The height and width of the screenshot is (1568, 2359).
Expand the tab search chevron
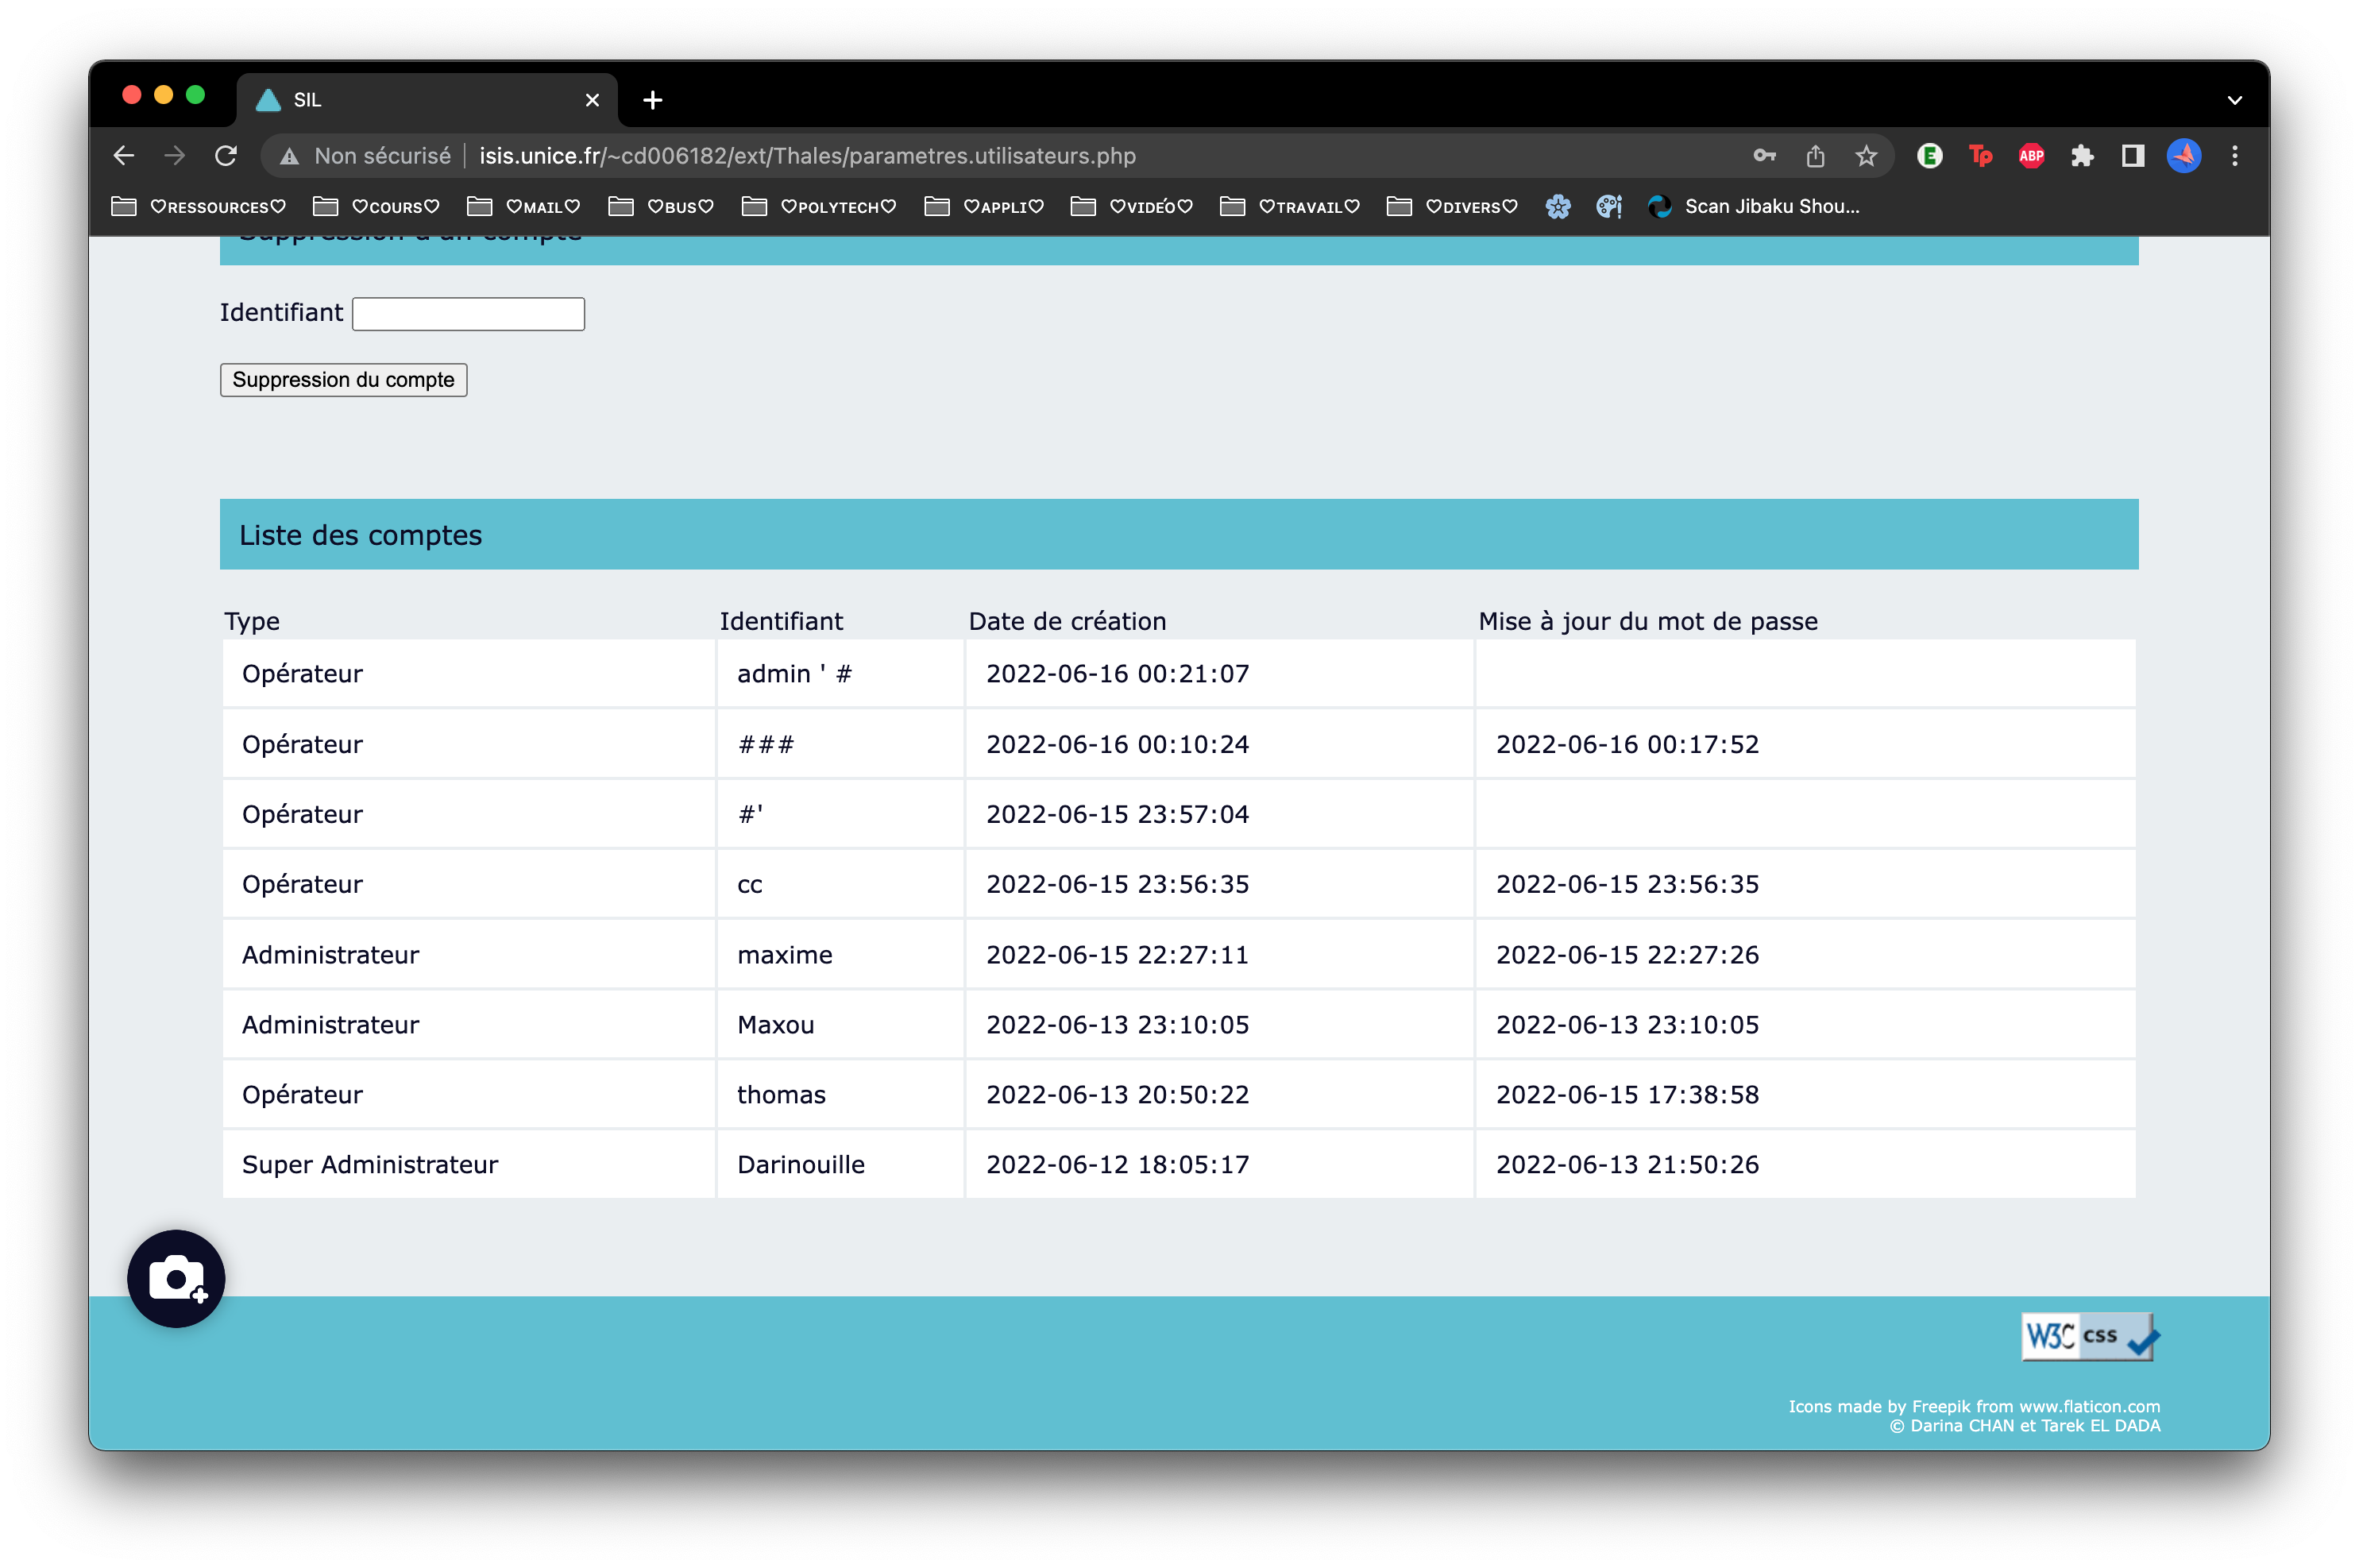pos(2235,100)
